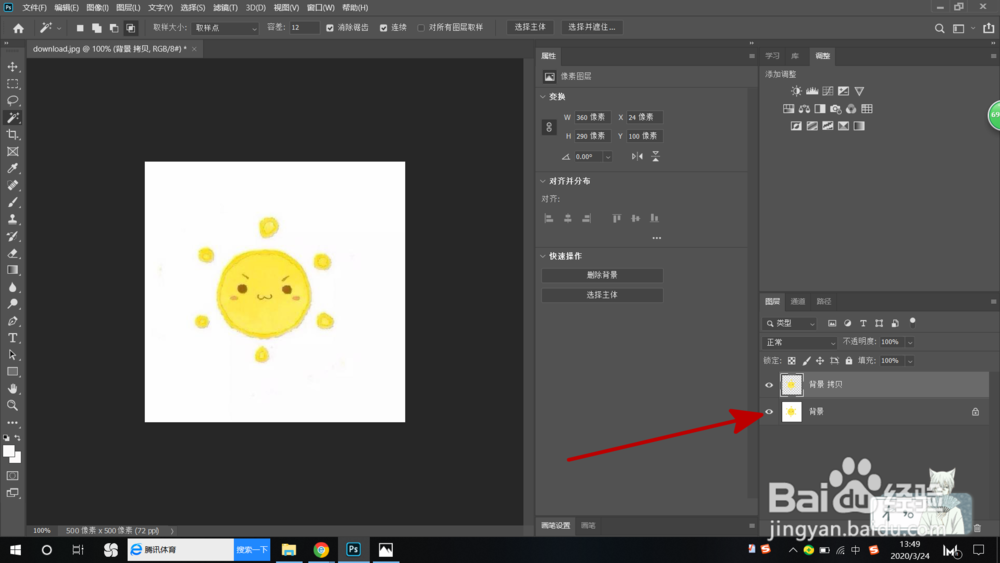Select the Hand tool
This screenshot has width=1000, height=563.
pyautogui.click(x=12, y=388)
